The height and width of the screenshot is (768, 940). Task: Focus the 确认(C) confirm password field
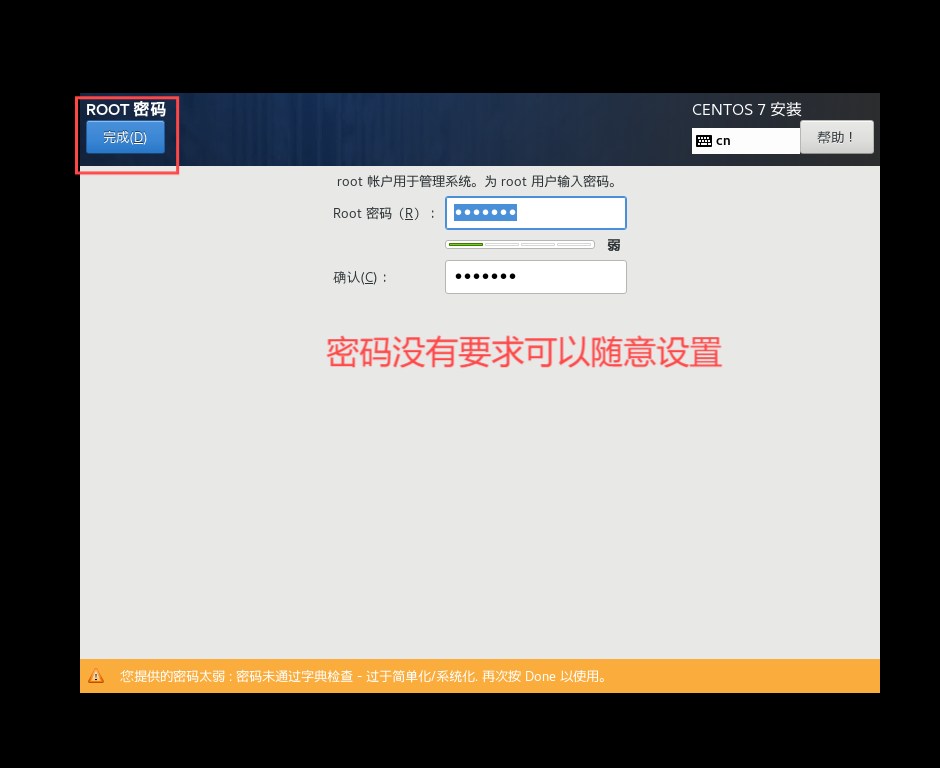(535, 277)
